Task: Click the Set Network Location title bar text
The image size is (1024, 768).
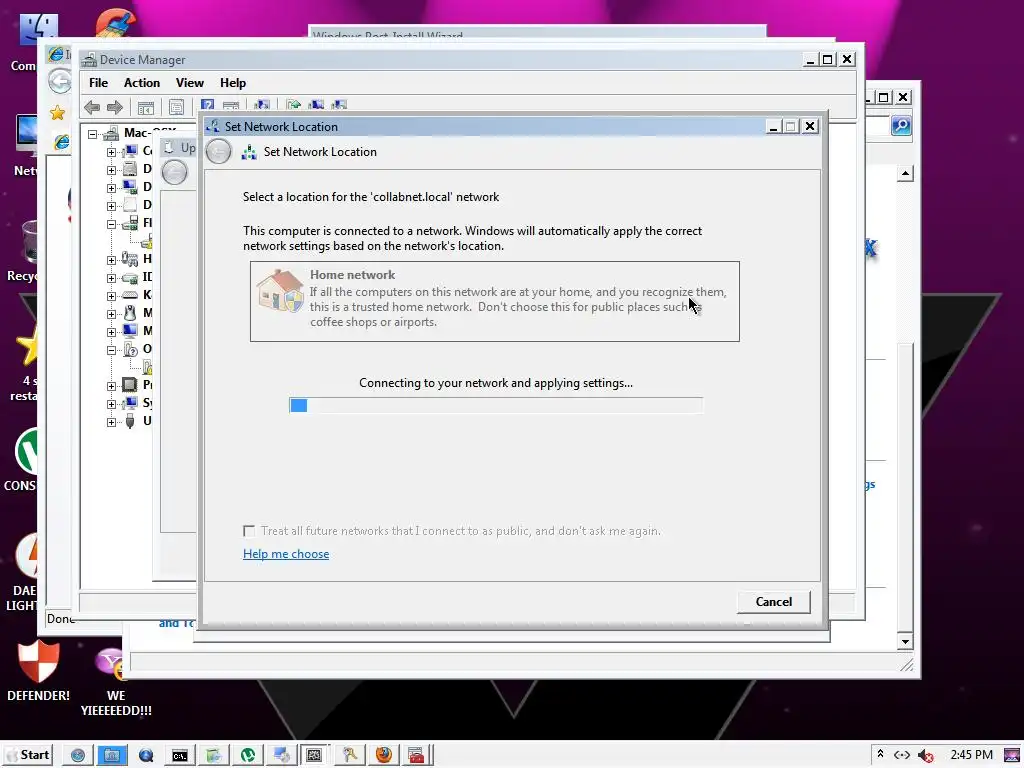Action: pos(281,127)
